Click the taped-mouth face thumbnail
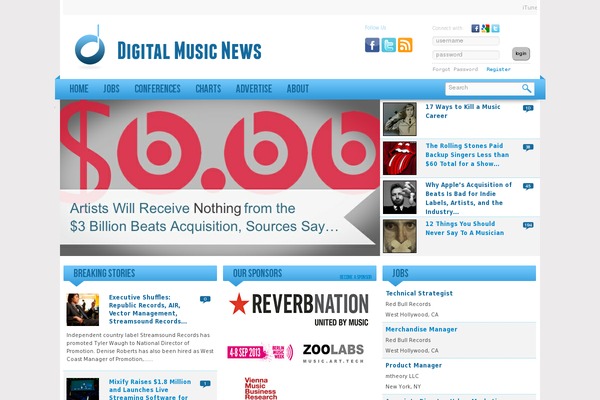 click(399, 236)
